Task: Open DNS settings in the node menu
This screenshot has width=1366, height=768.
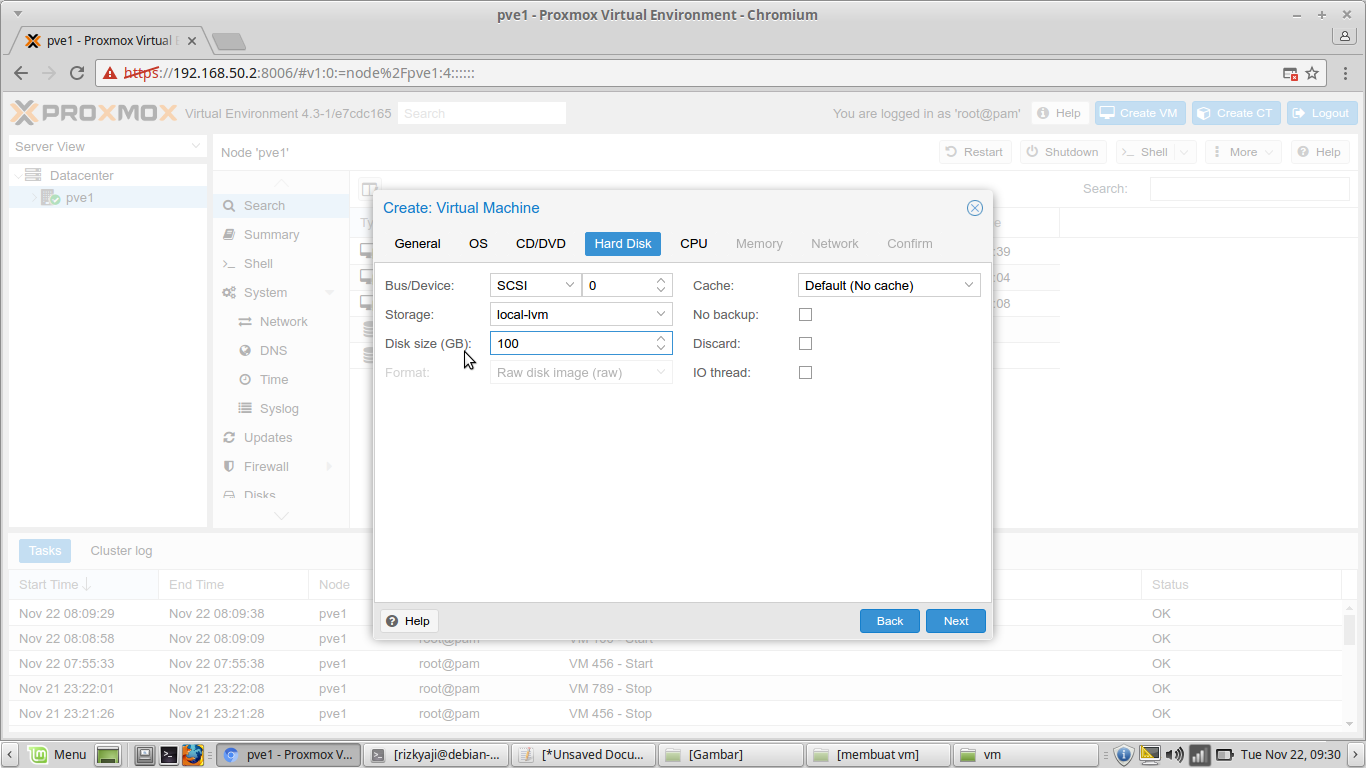Action: tap(274, 351)
